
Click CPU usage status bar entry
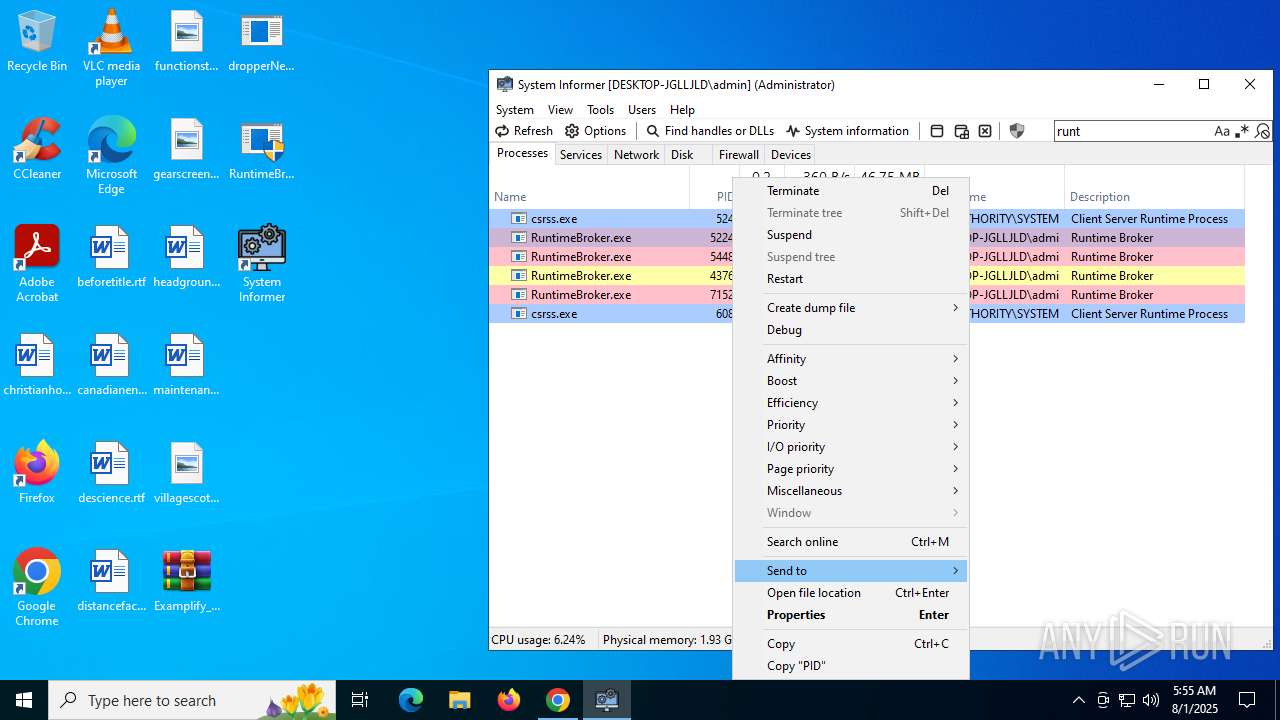539,640
